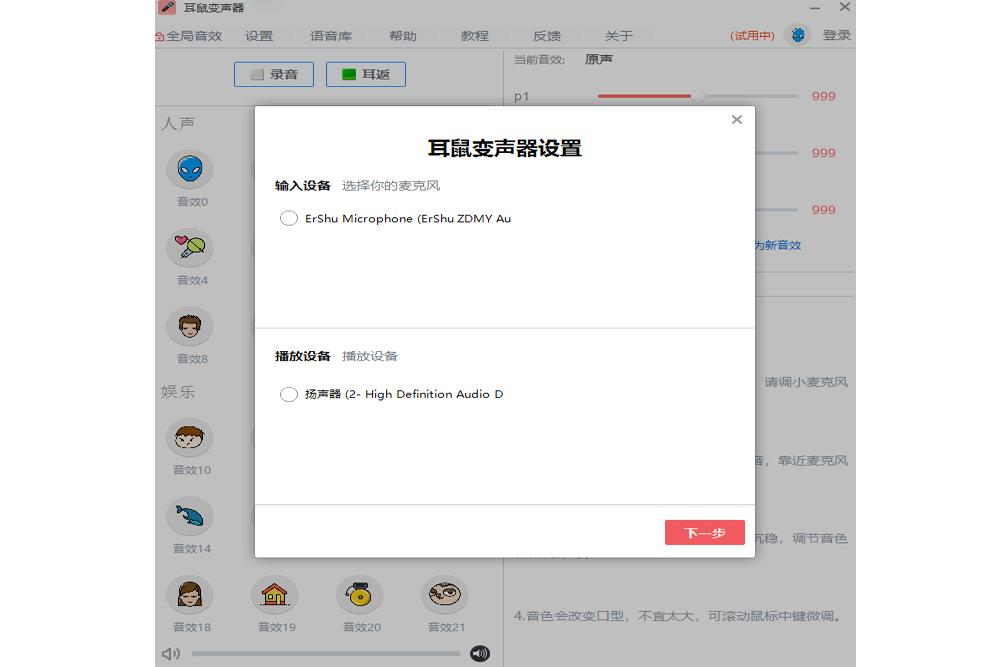The height and width of the screenshot is (667, 1000).
Task: Close the 耳鼠变声器设置 dialog
Action: pos(737,120)
